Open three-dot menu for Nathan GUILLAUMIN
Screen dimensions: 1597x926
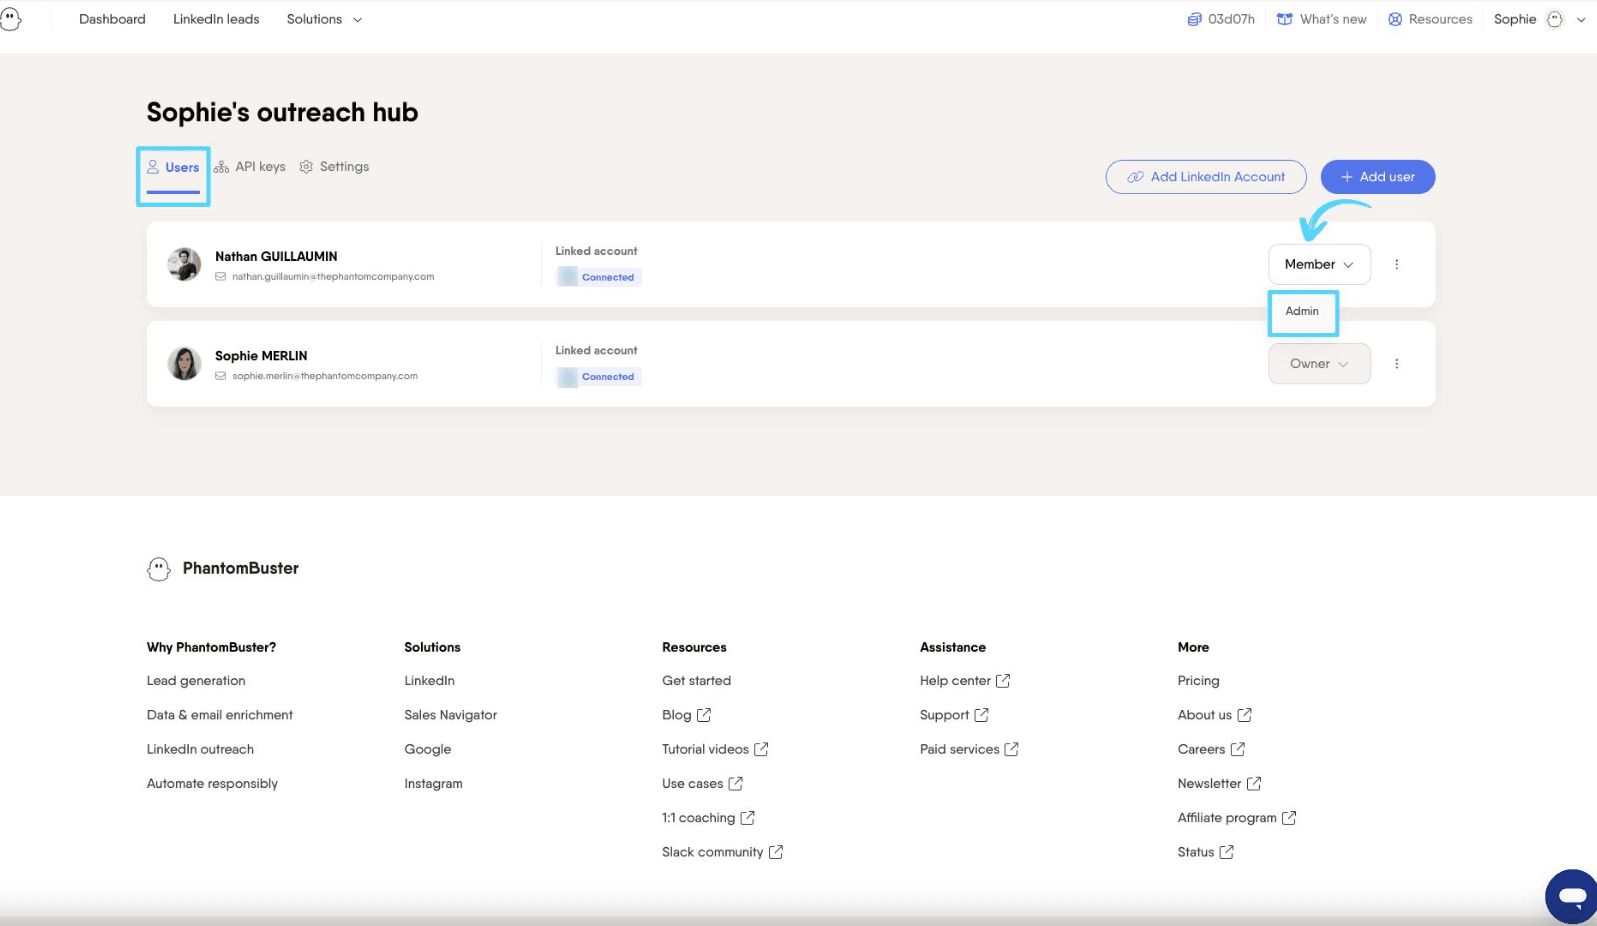click(x=1397, y=264)
